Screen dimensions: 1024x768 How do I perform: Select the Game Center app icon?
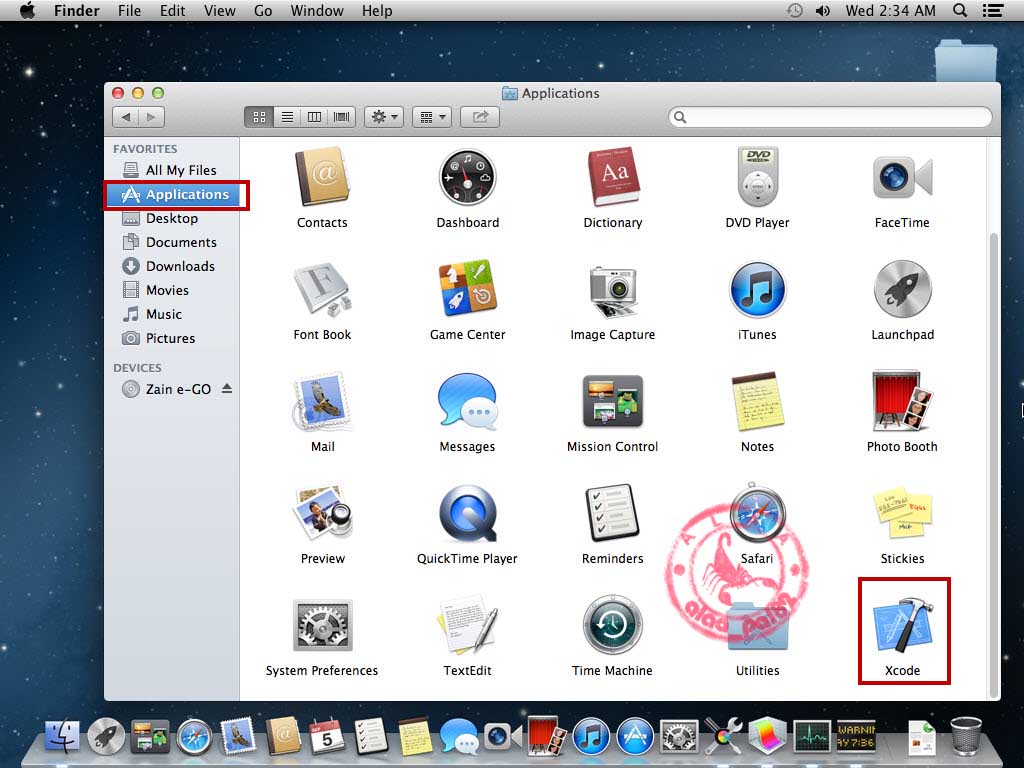(x=467, y=289)
